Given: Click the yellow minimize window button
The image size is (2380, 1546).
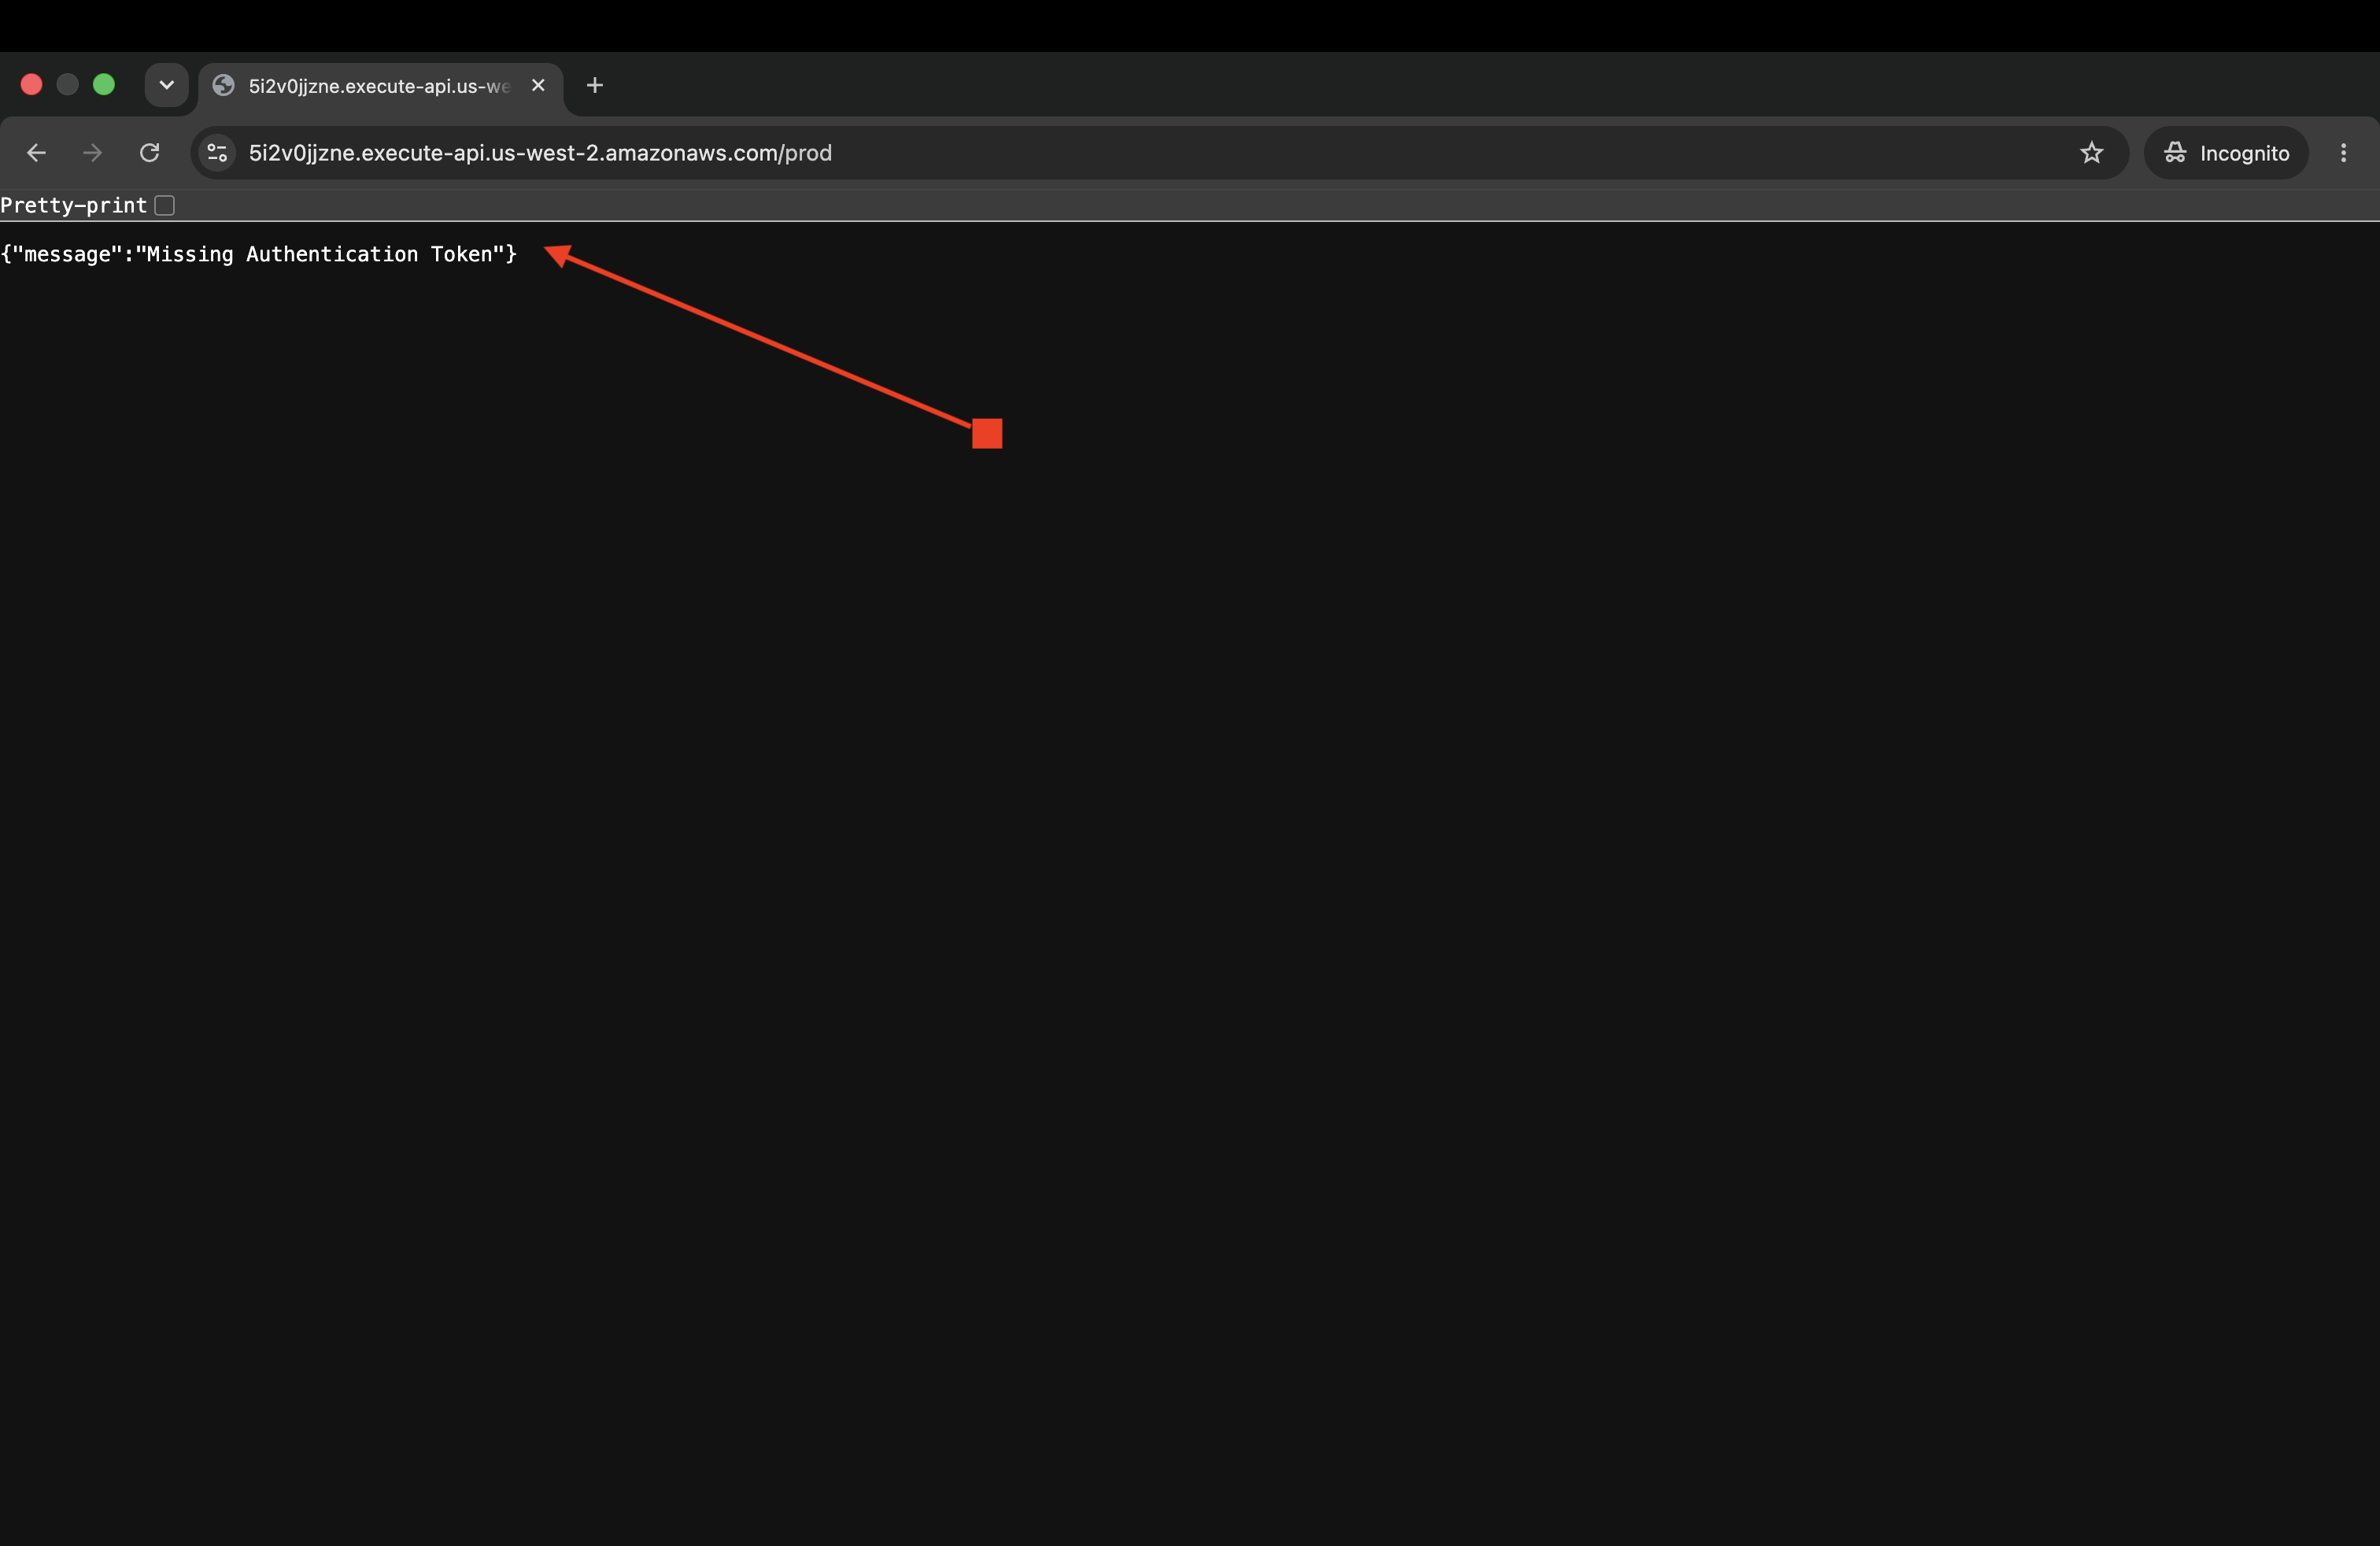Looking at the screenshot, I should (68, 85).
